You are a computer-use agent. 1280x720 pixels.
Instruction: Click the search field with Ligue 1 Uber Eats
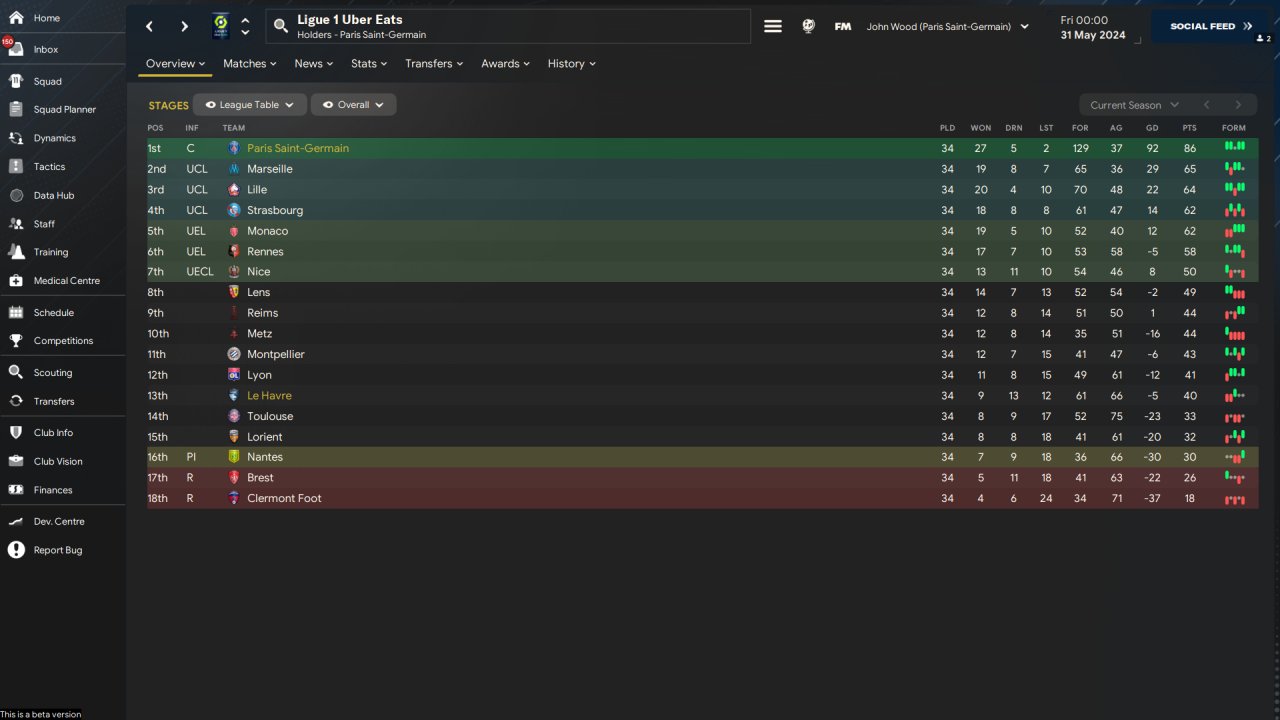508,27
